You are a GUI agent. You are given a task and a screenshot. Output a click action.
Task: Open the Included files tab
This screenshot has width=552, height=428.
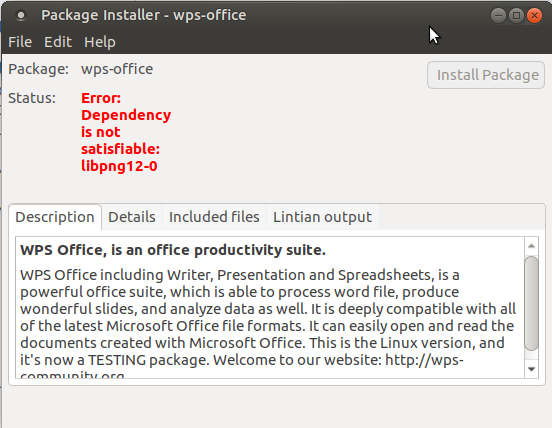coord(214,217)
